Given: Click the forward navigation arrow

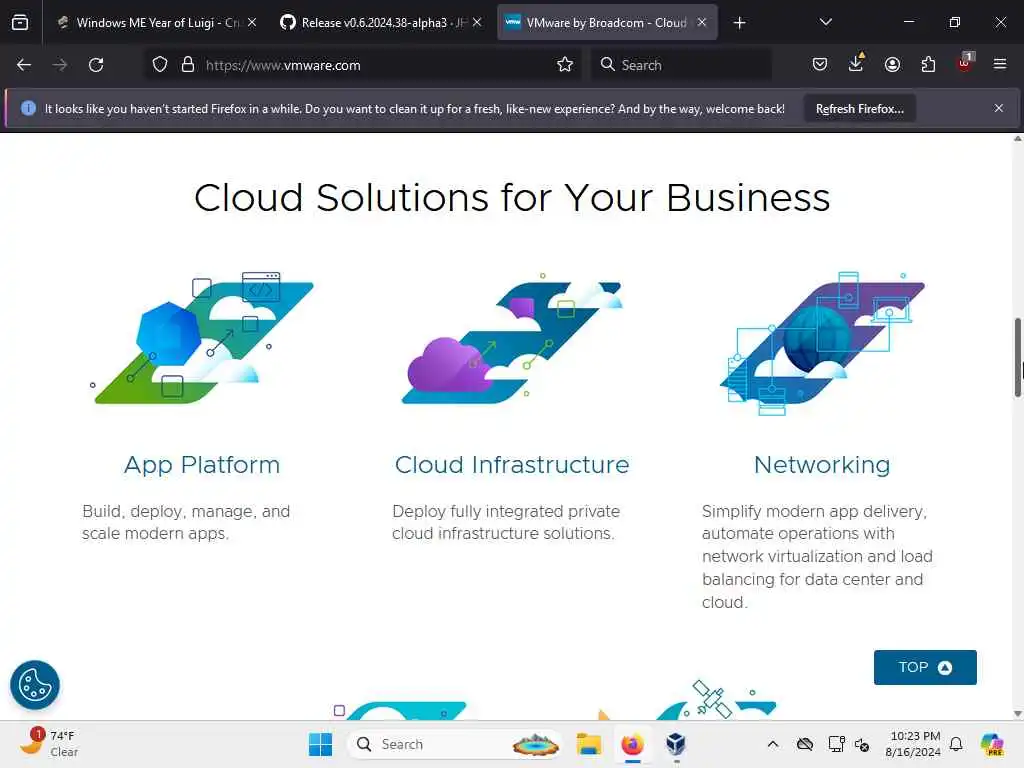Looking at the screenshot, I should [x=59, y=65].
